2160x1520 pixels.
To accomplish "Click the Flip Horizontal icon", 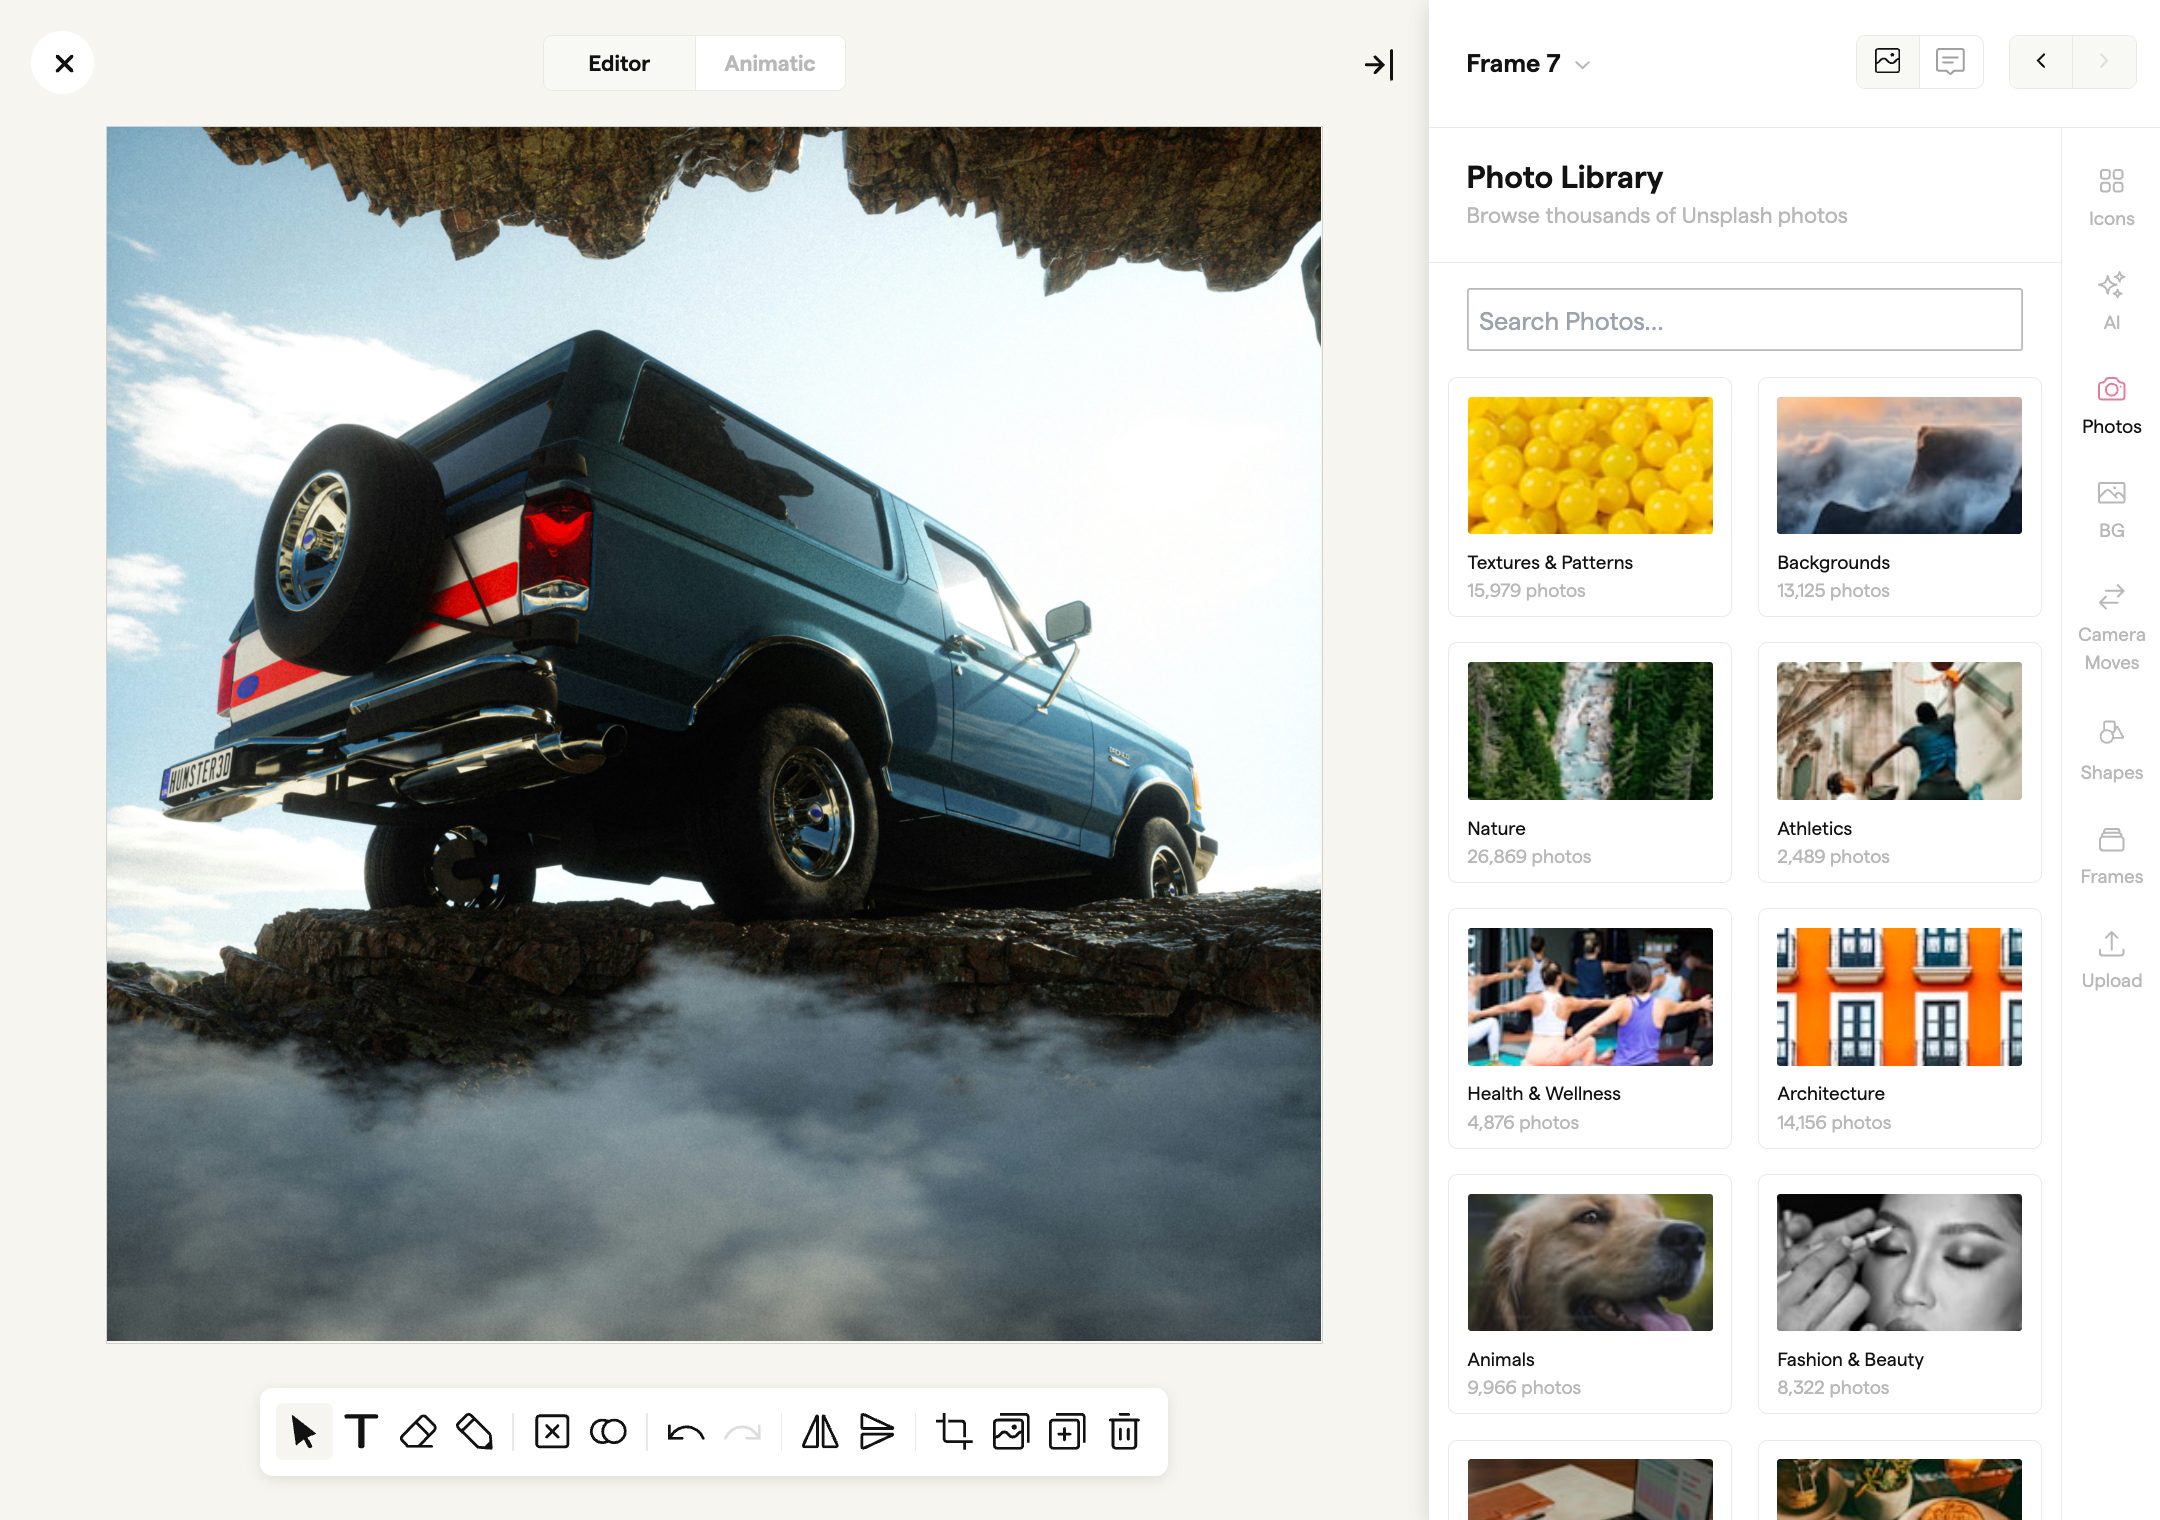I will point(818,1431).
